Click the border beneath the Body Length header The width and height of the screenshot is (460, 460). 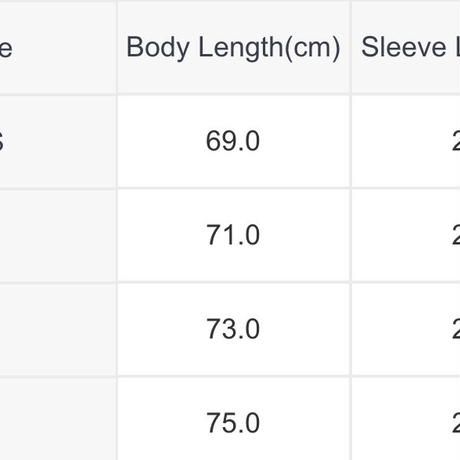pyautogui.click(x=233, y=95)
